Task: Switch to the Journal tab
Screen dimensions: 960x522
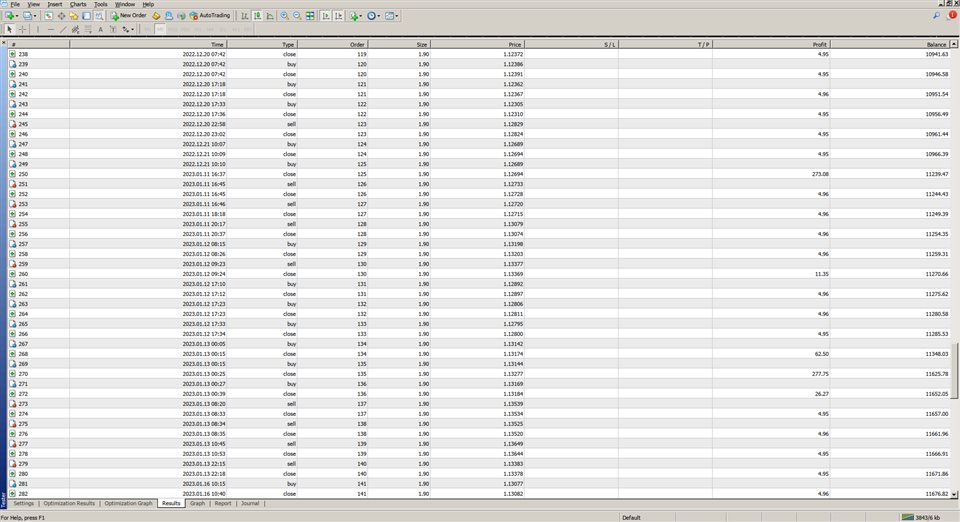Action: tap(250, 503)
